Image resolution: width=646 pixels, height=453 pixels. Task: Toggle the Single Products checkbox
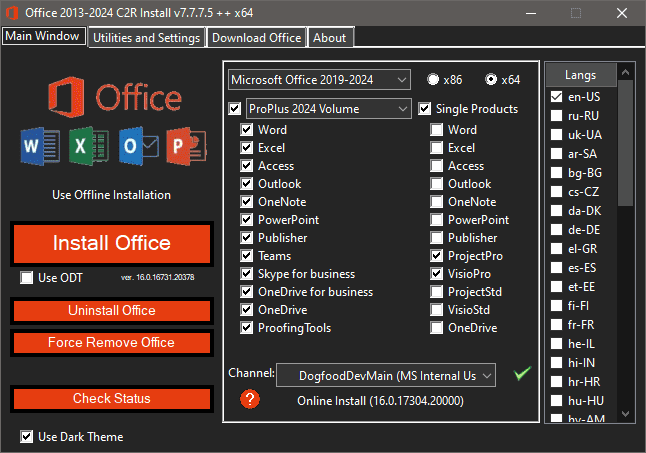tap(425, 109)
